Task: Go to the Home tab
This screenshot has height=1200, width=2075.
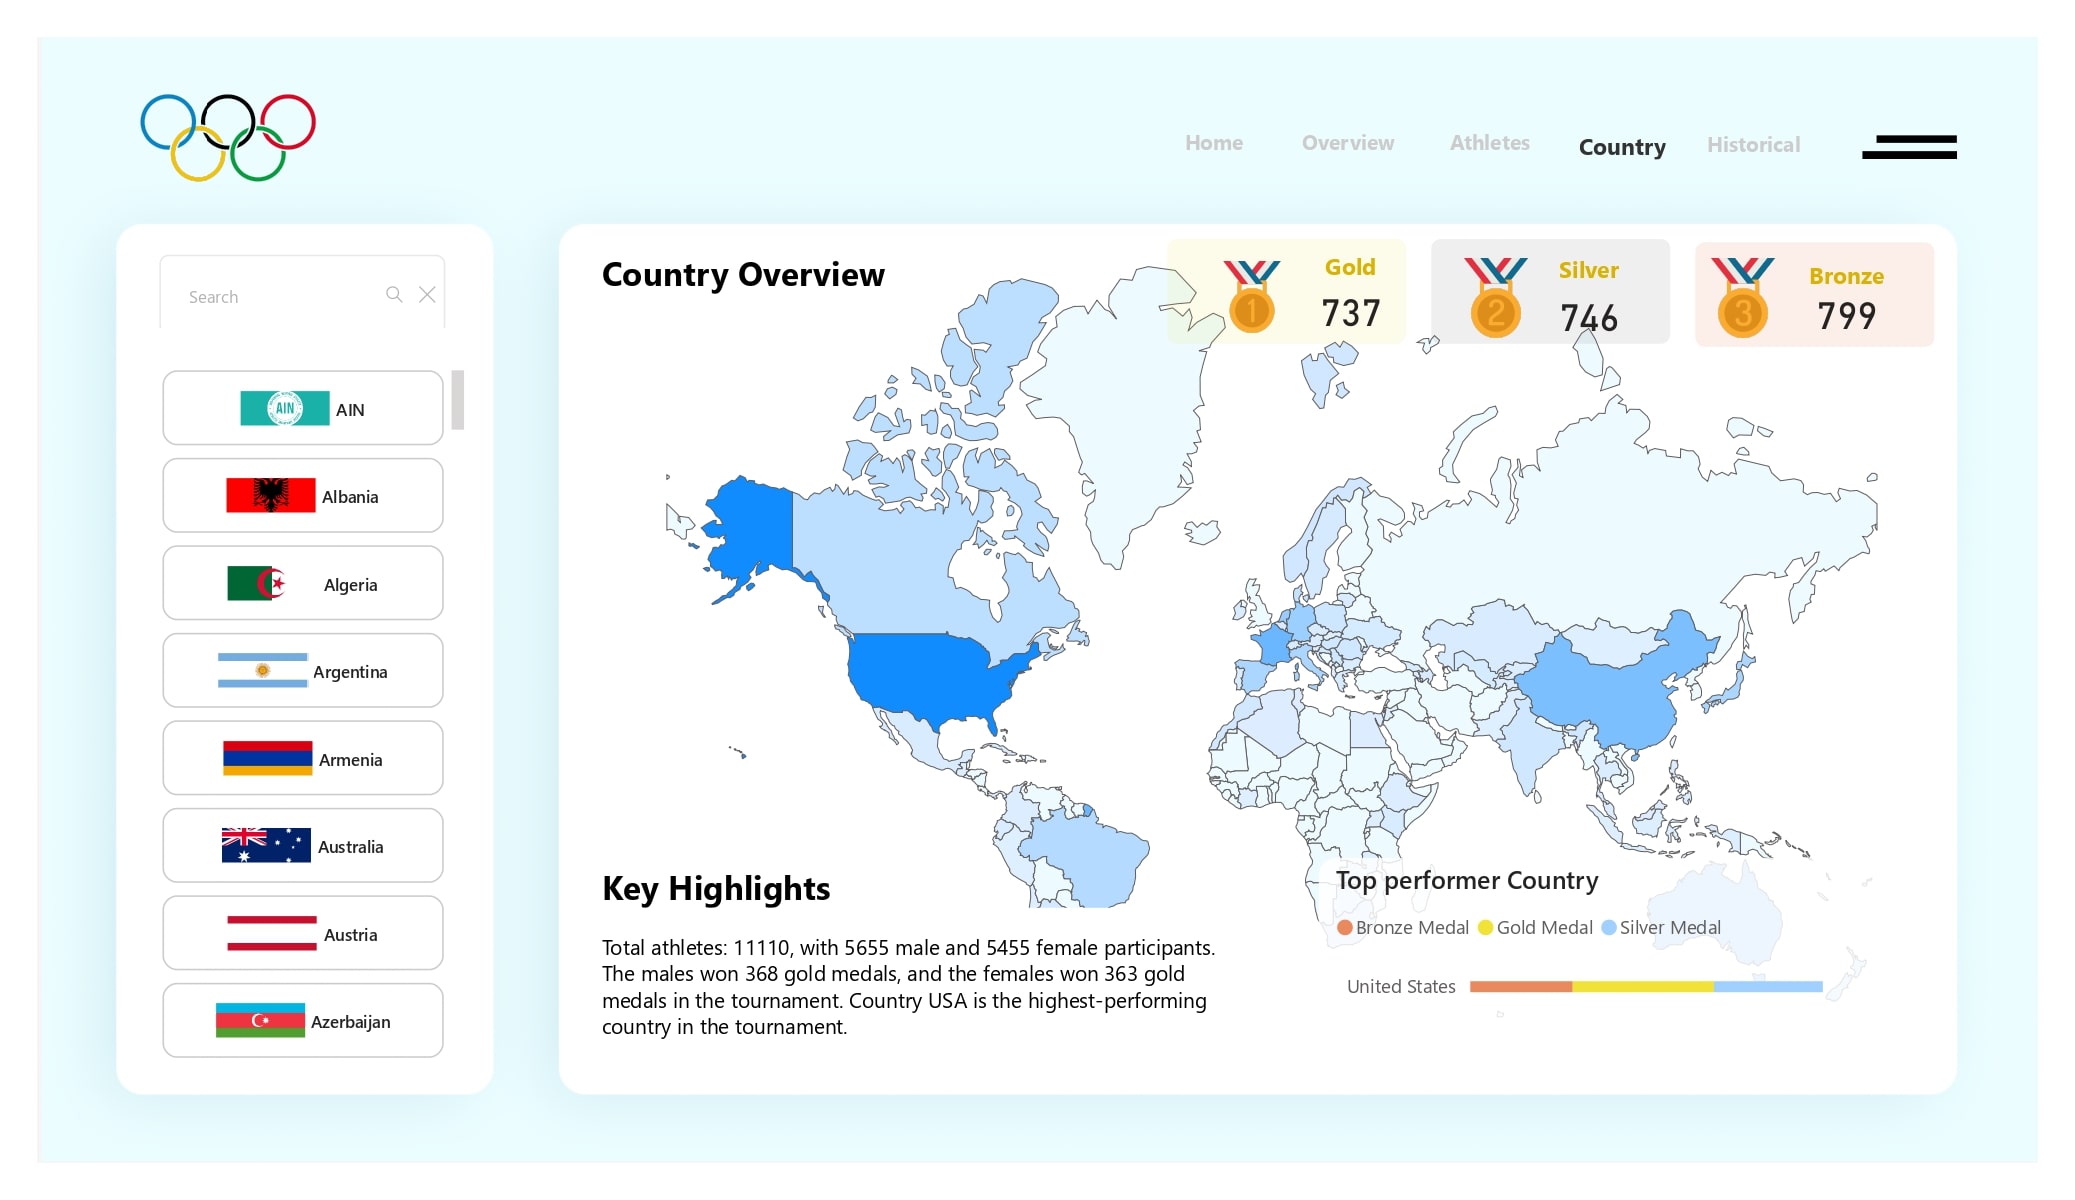Action: 1214,143
